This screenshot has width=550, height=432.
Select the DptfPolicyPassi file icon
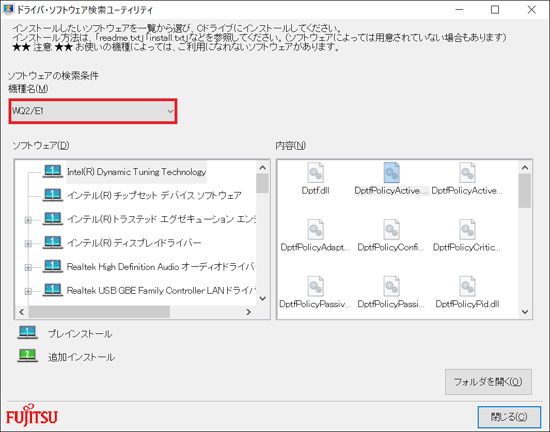click(x=391, y=286)
